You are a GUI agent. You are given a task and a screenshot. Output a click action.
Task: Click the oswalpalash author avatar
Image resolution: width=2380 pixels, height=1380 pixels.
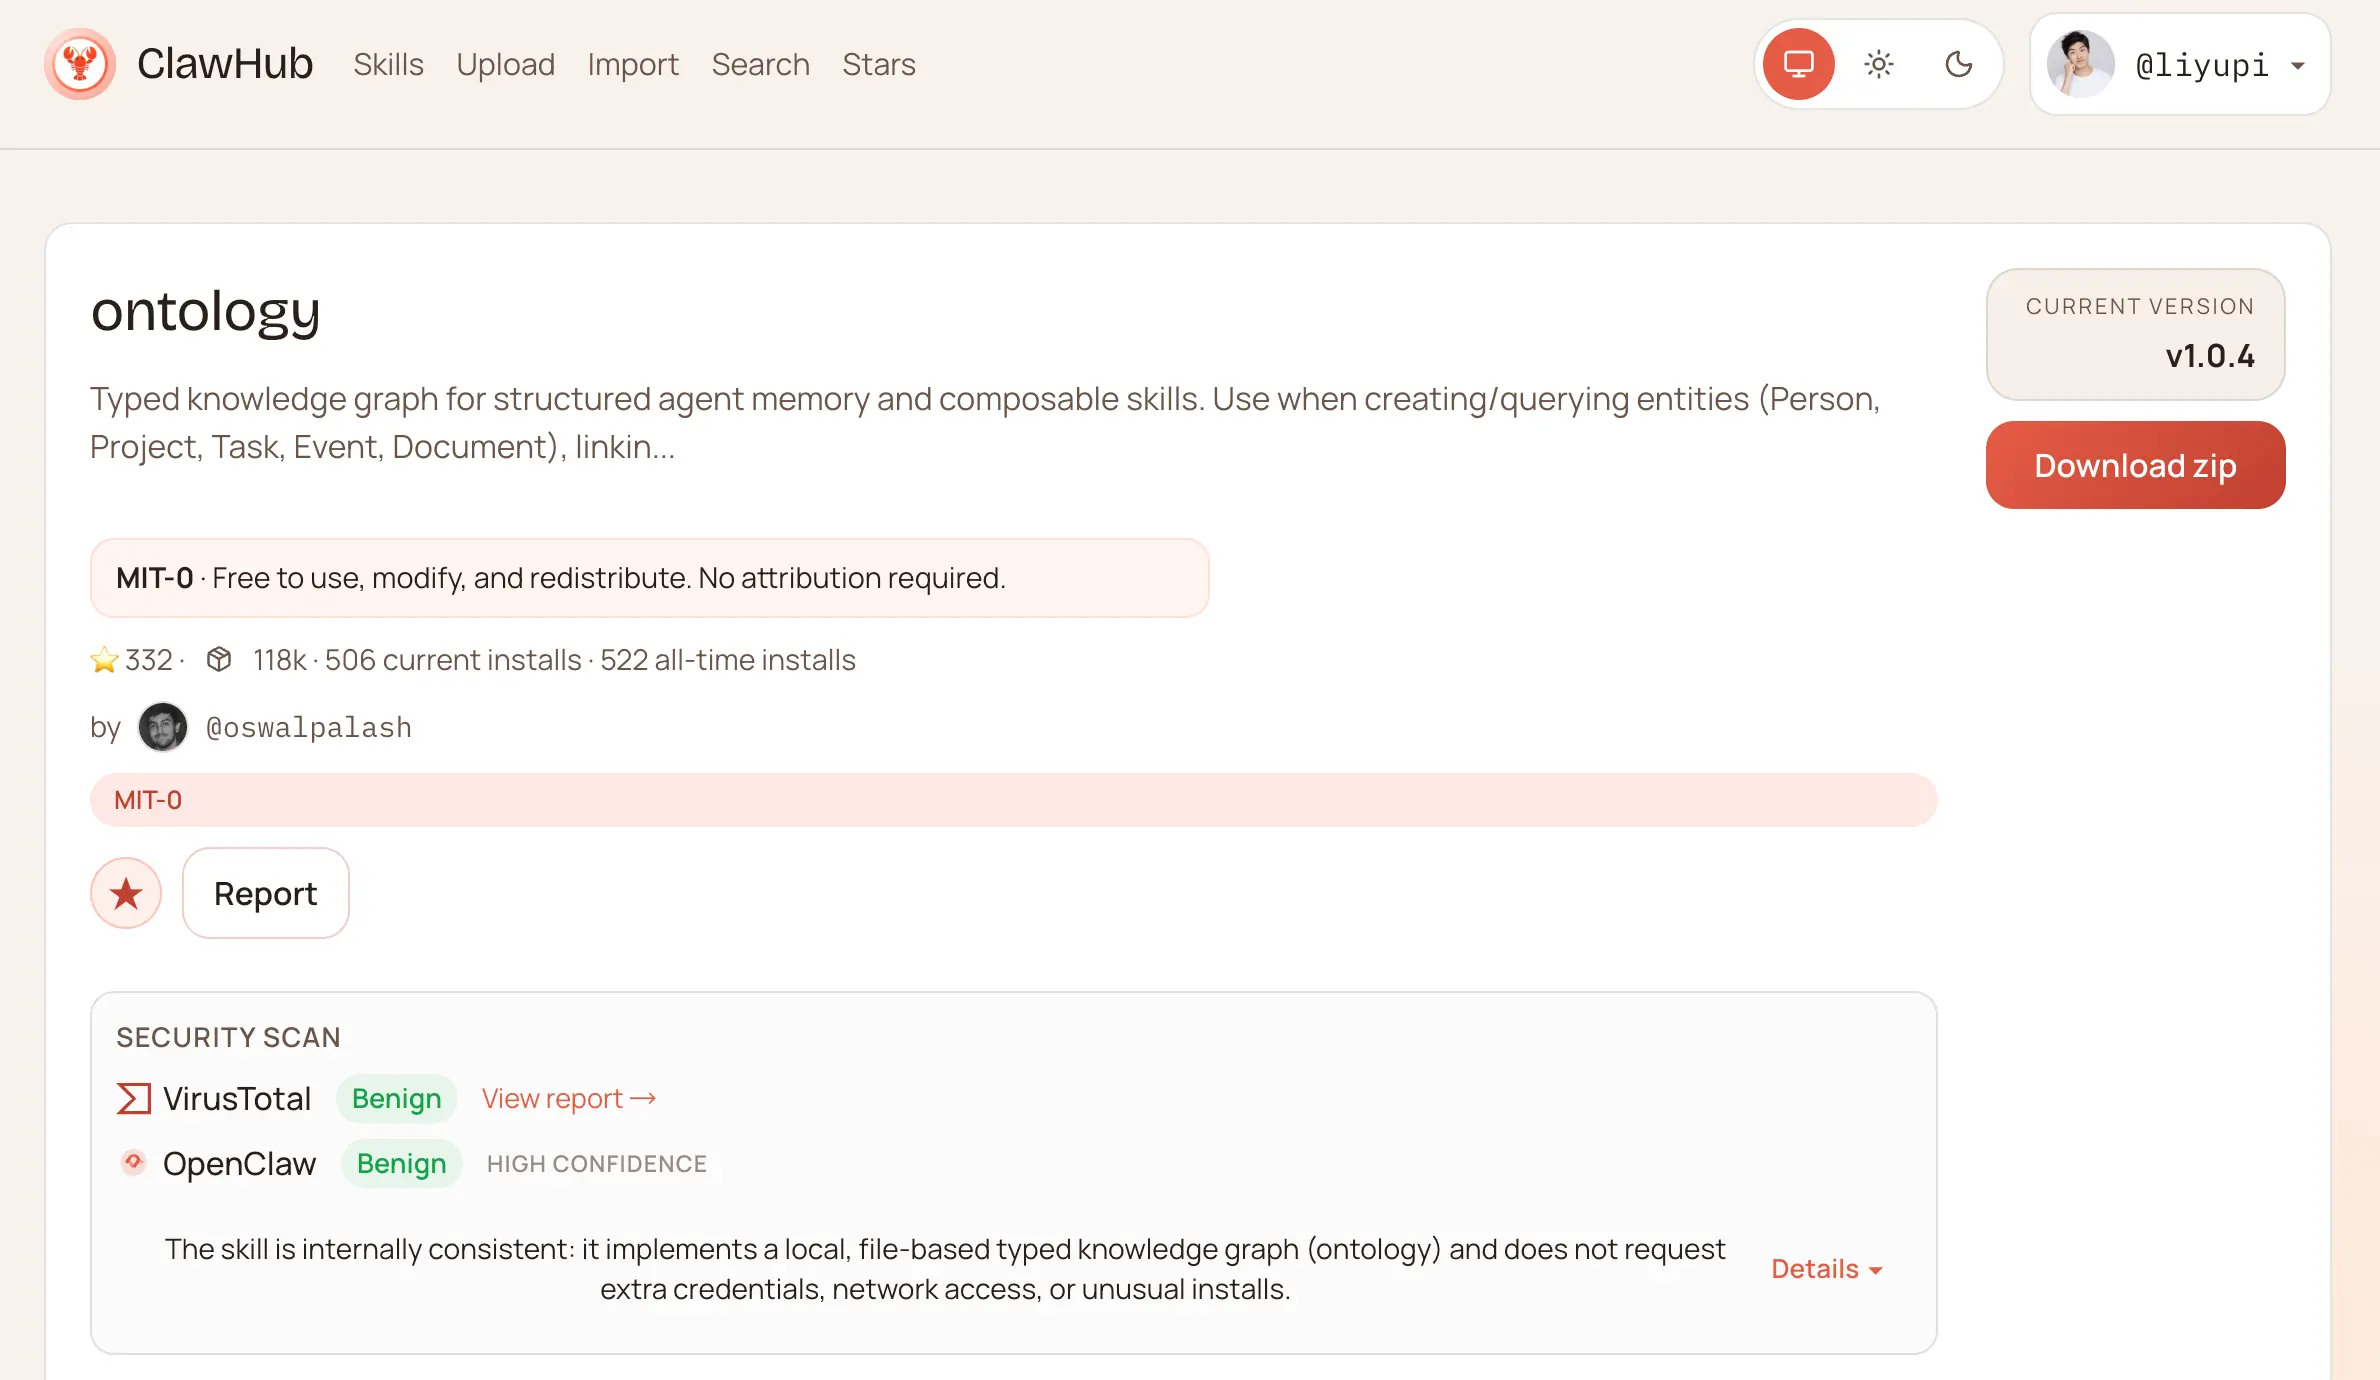[x=162, y=727]
